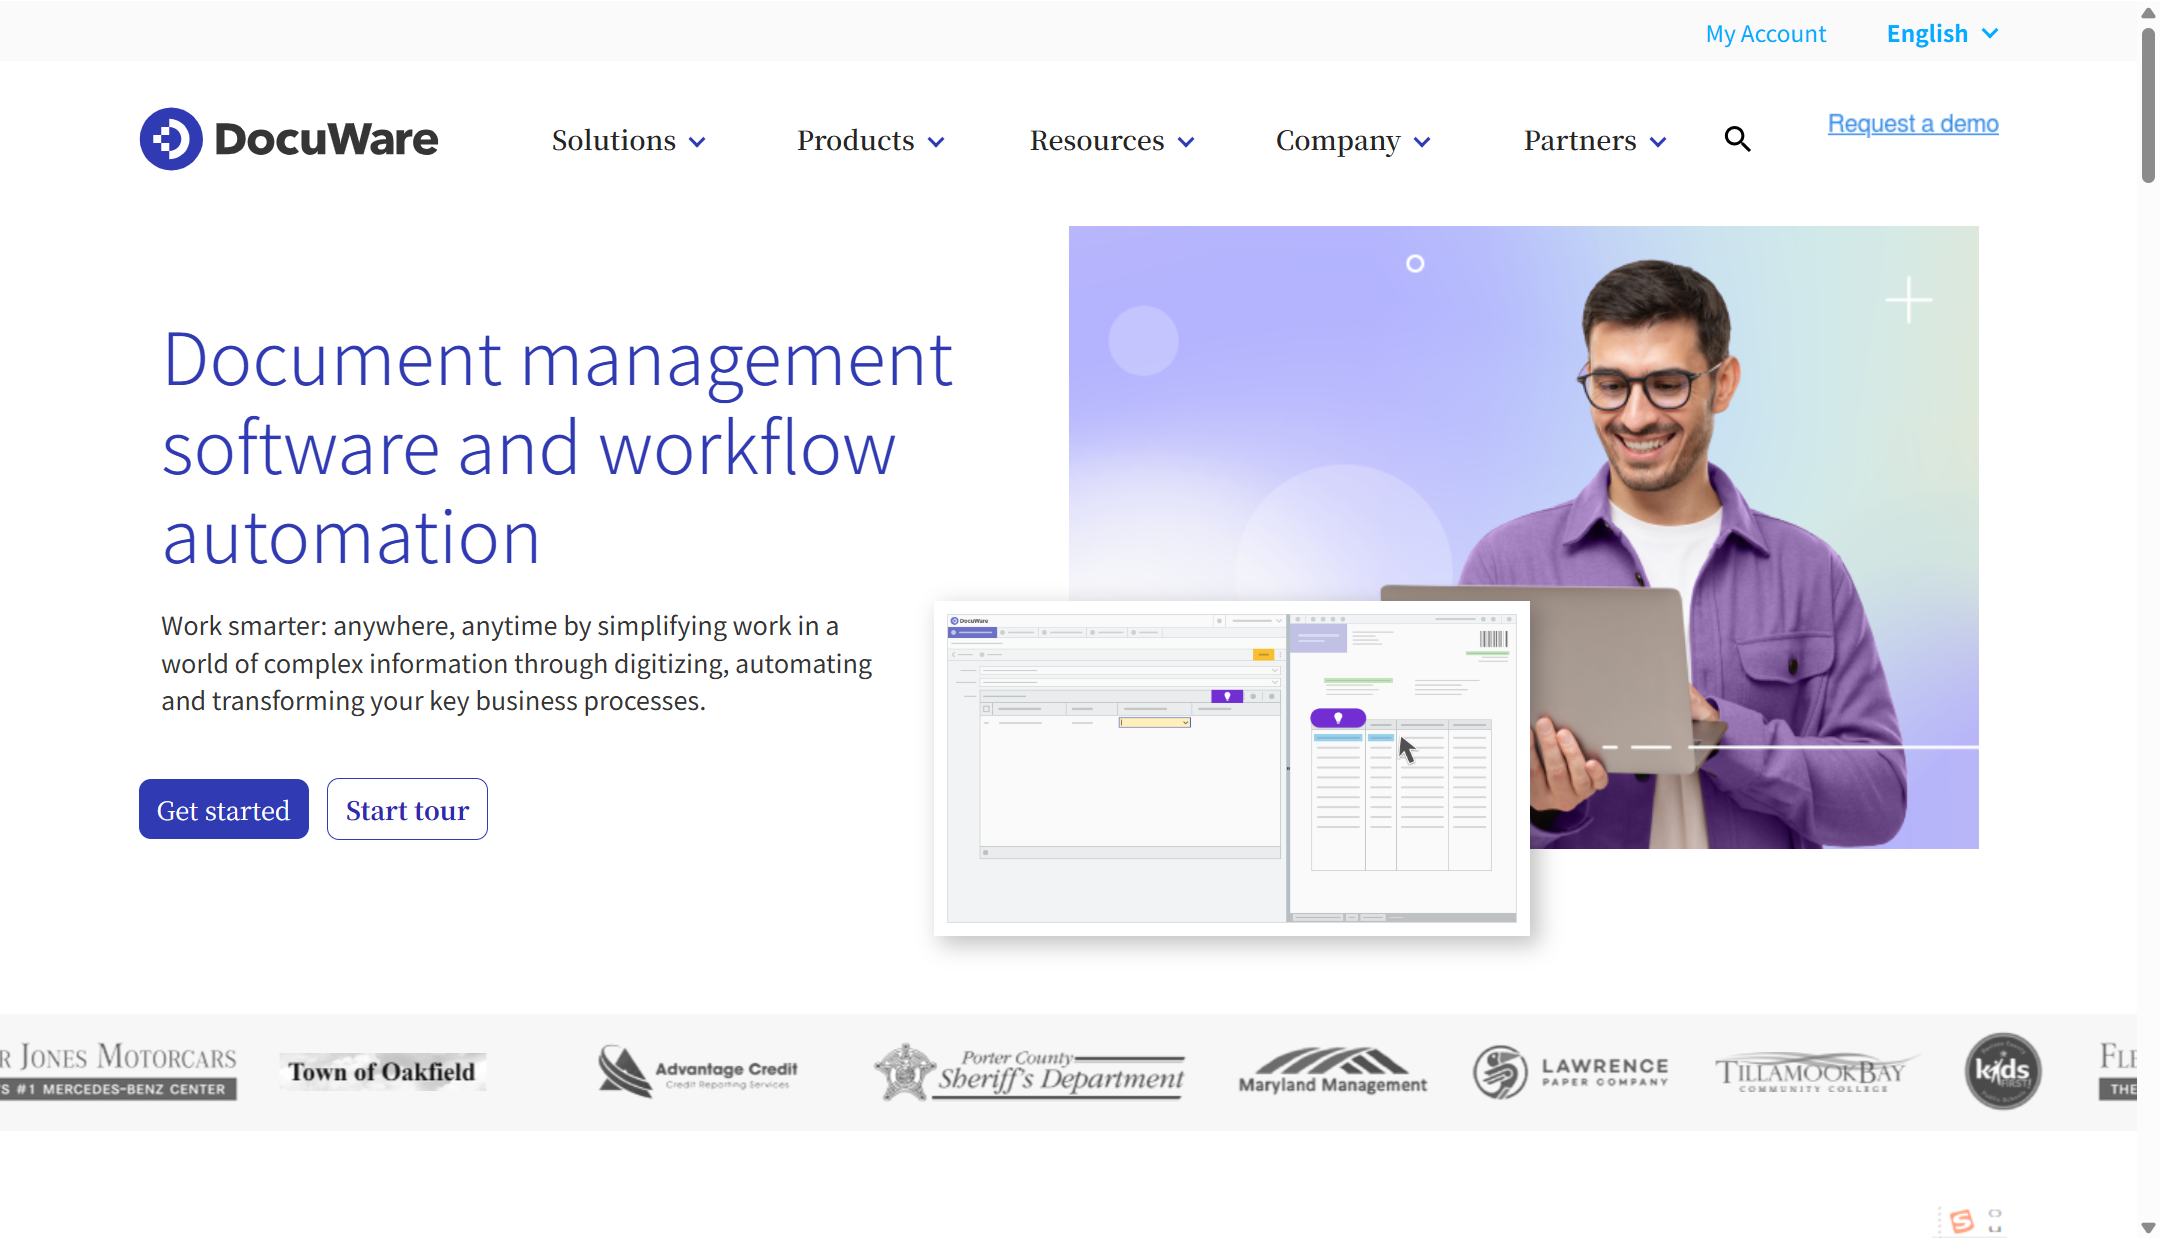The width and height of the screenshot is (2160, 1238).
Task: Click the DocuWare logo icon
Action: (171, 139)
